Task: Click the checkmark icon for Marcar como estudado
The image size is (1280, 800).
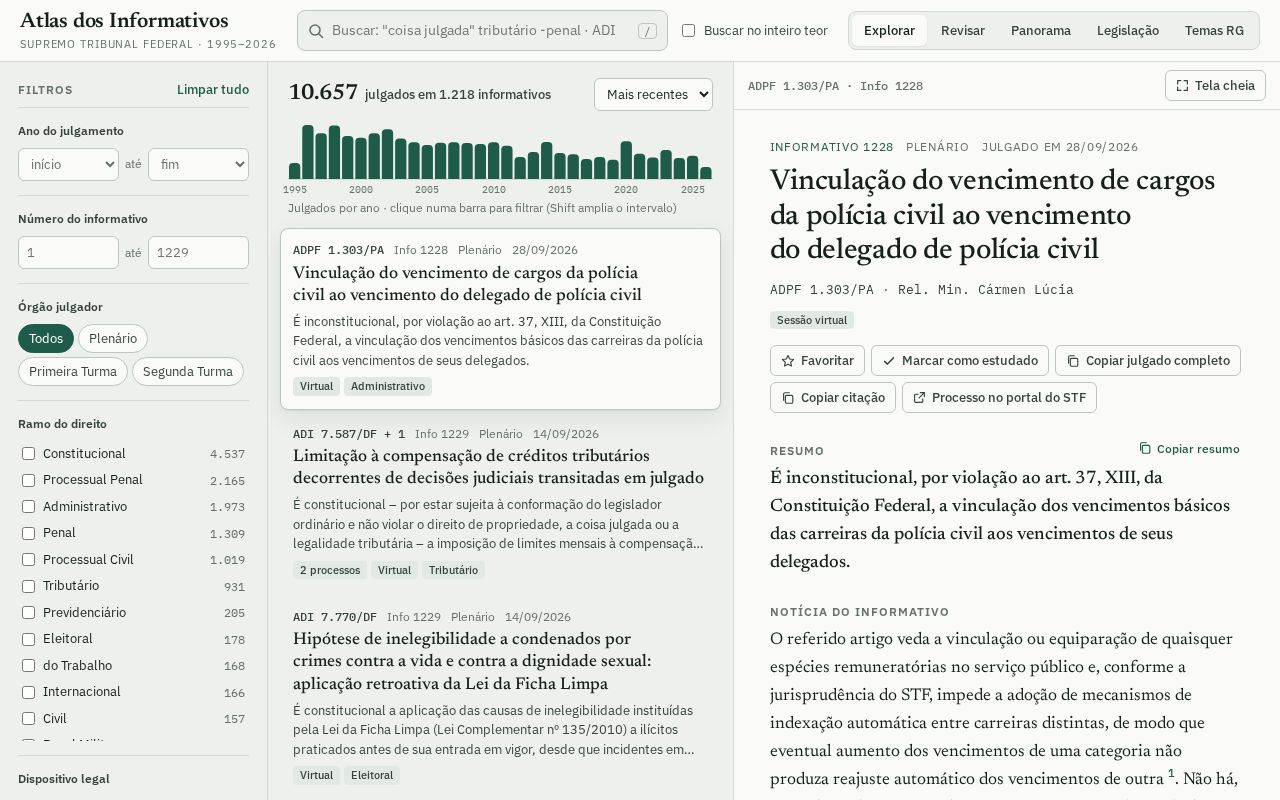Action: coord(889,360)
